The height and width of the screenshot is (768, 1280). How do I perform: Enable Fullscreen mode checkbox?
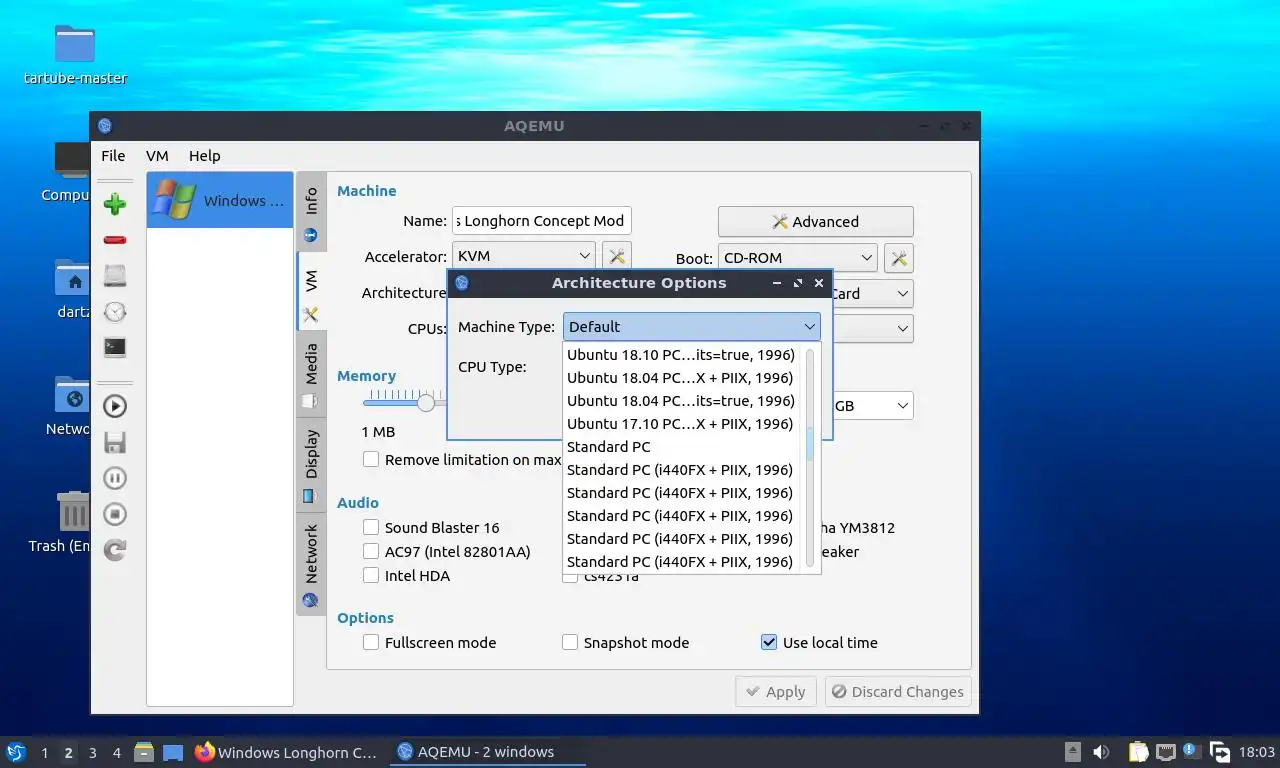pos(371,643)
